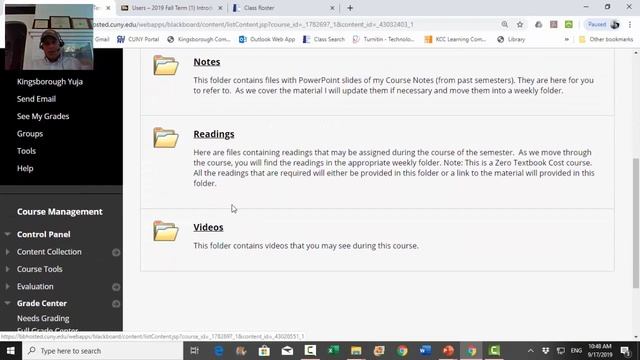Open Needs Grading under Grade Center
640x360 pixels.
43,318
